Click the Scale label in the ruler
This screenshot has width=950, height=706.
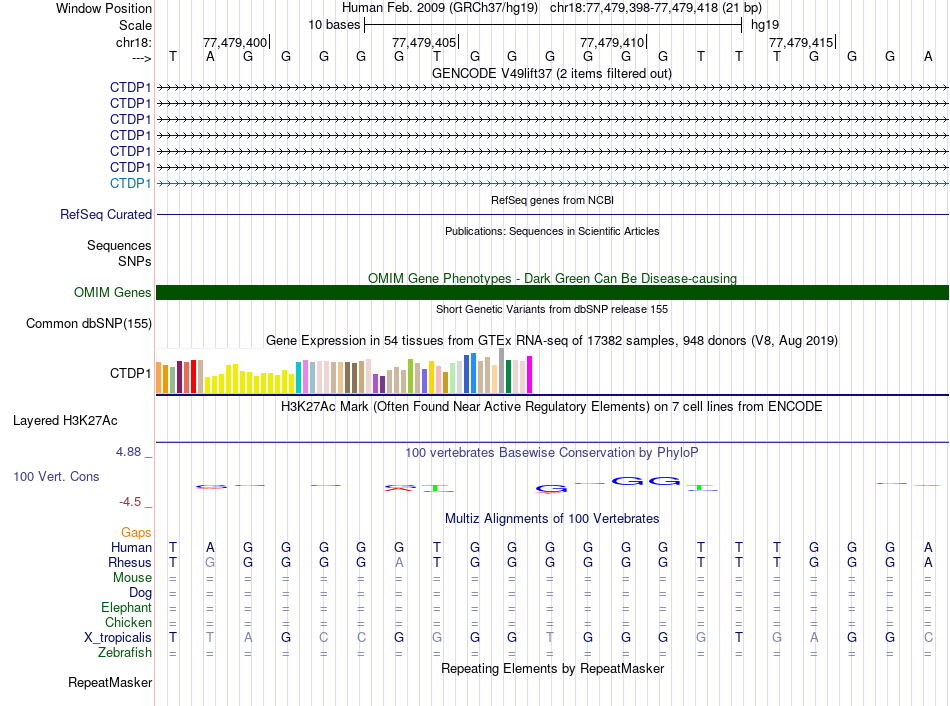135,25
